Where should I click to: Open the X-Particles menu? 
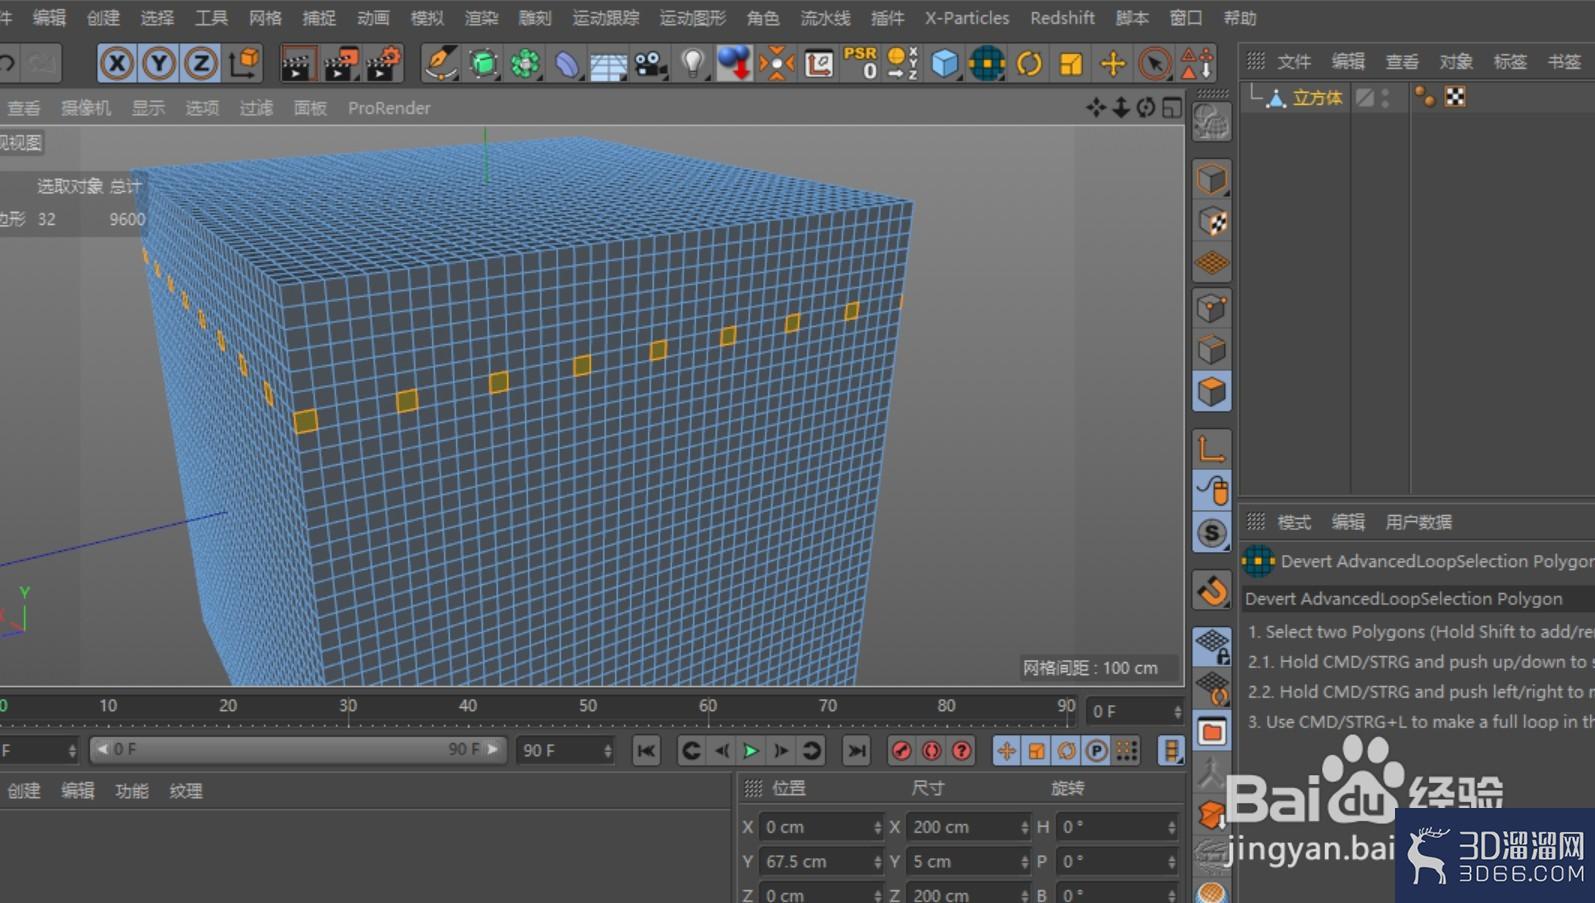tap(967, 18)
